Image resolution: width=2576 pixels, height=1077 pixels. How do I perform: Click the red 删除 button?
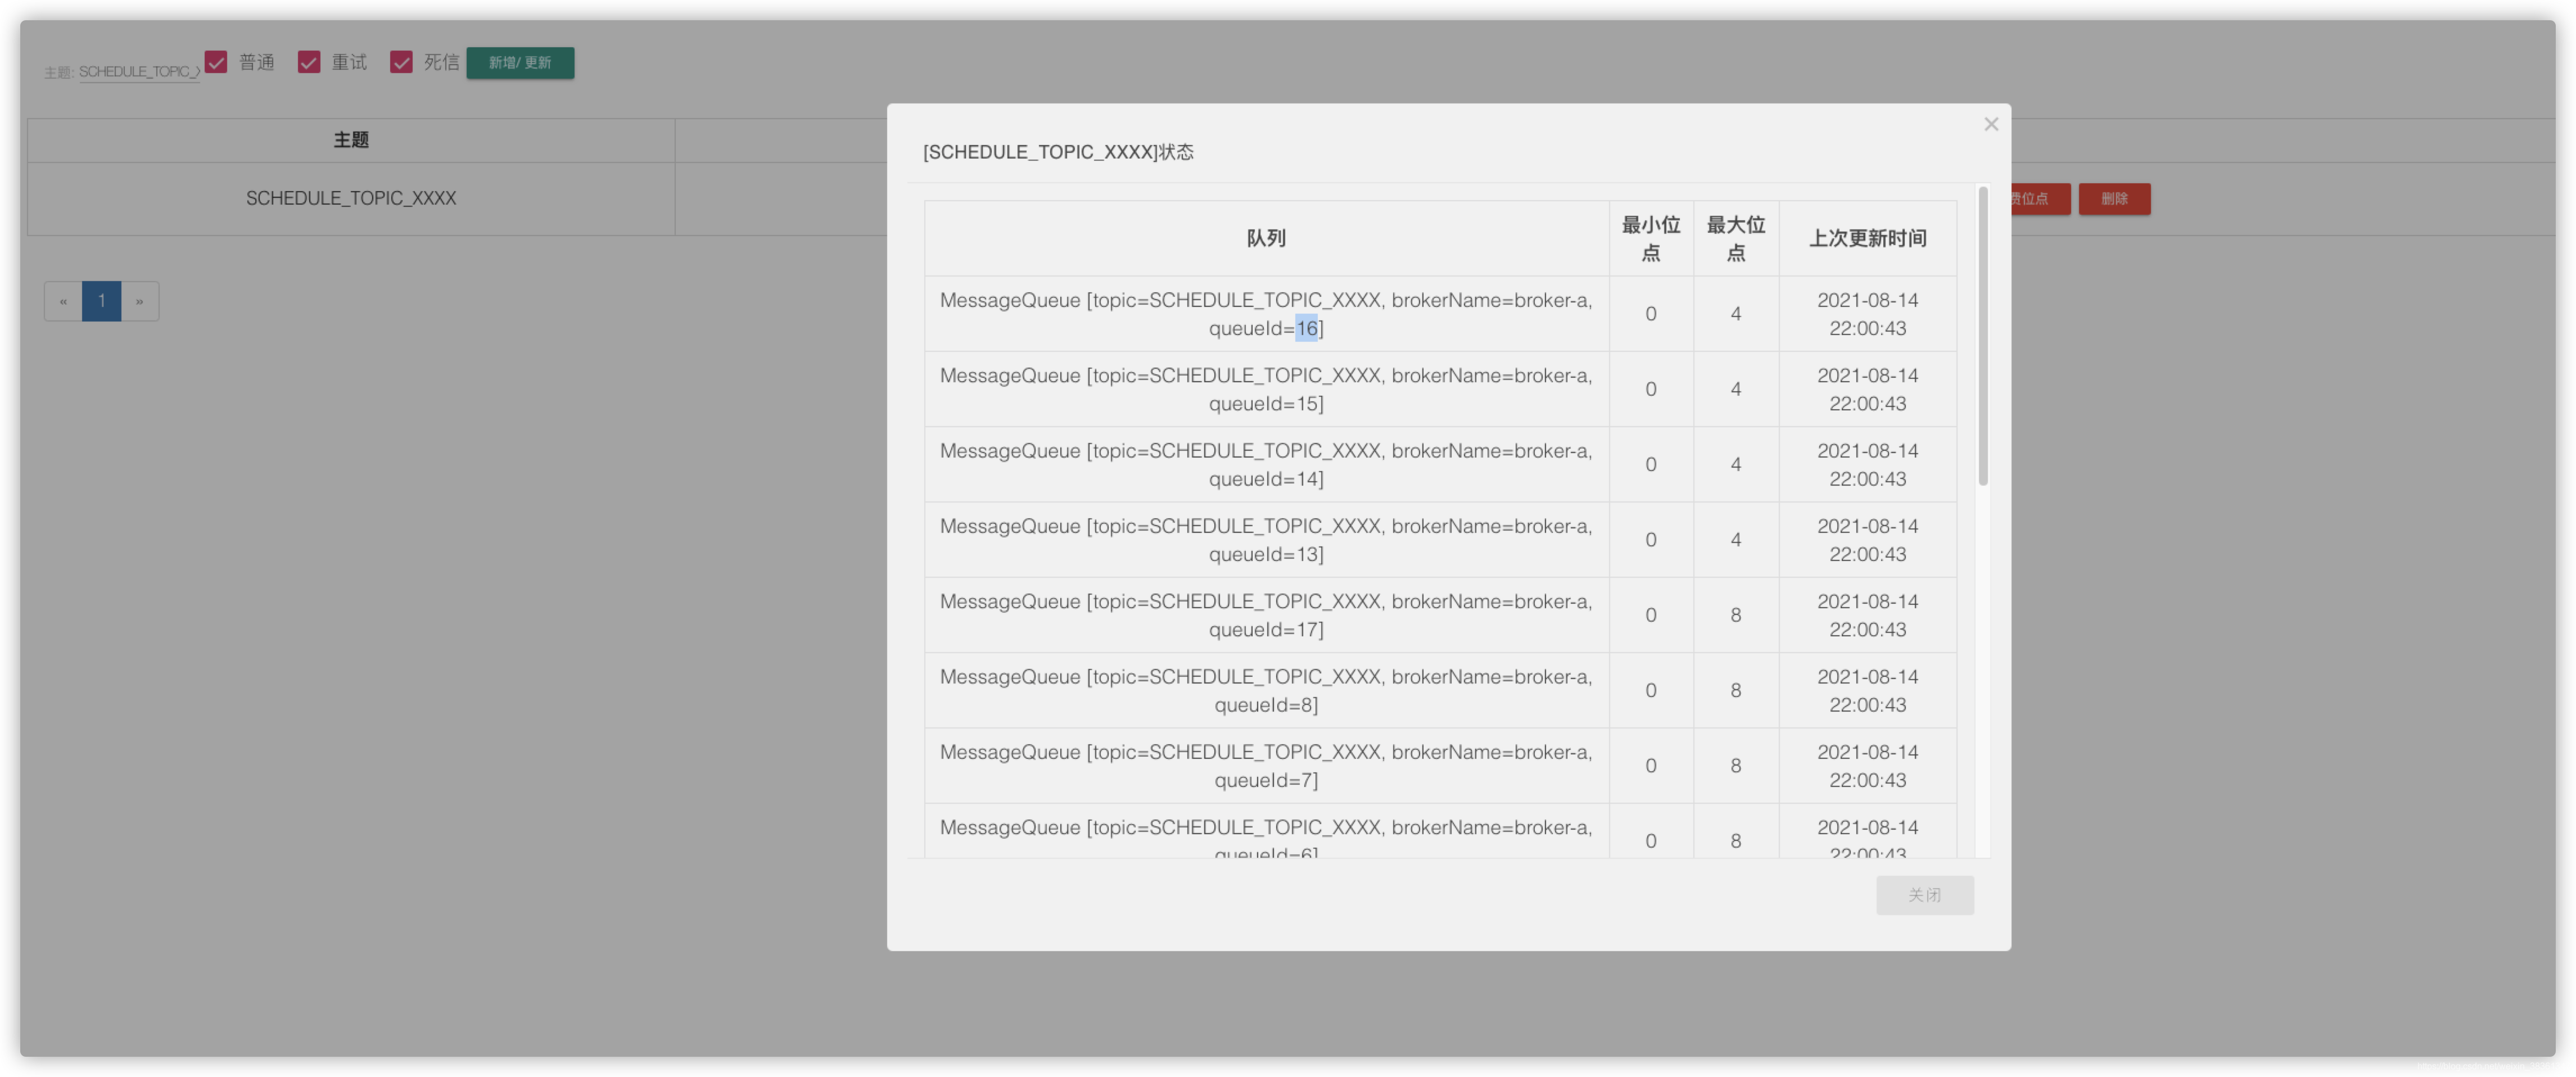[2114, 198]
